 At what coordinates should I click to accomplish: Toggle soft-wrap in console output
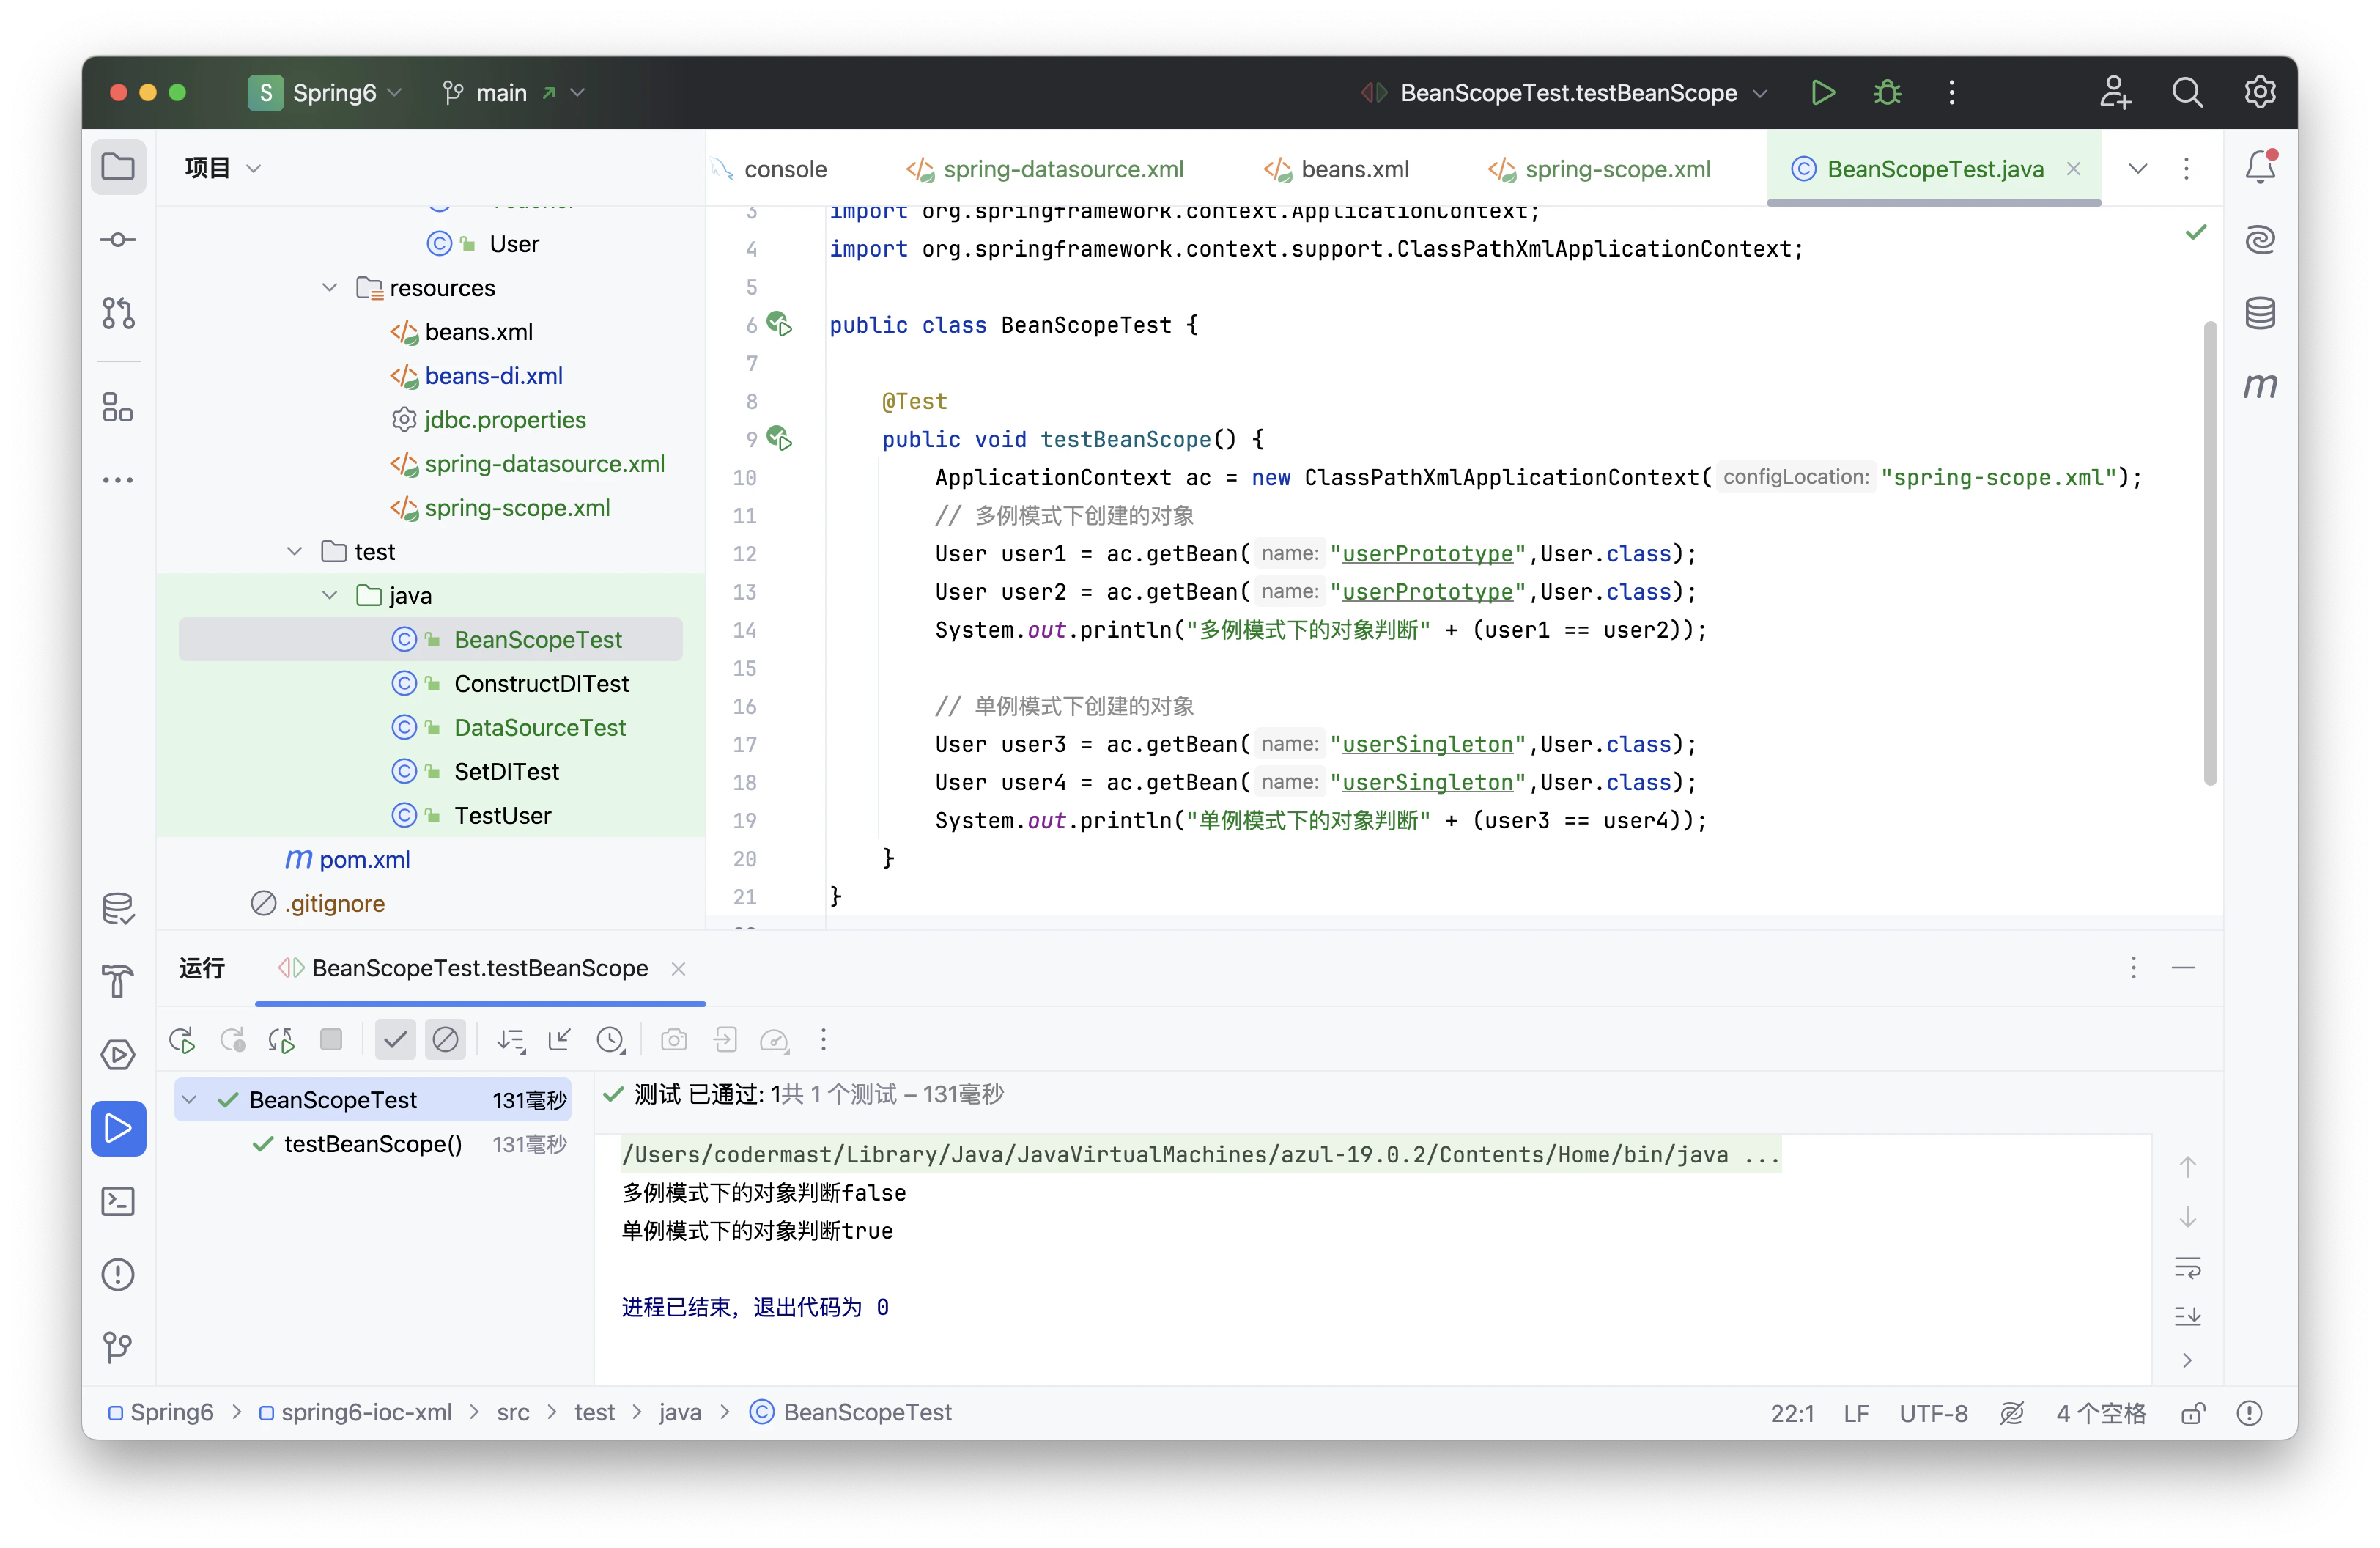click(x=2187, y=1267)
